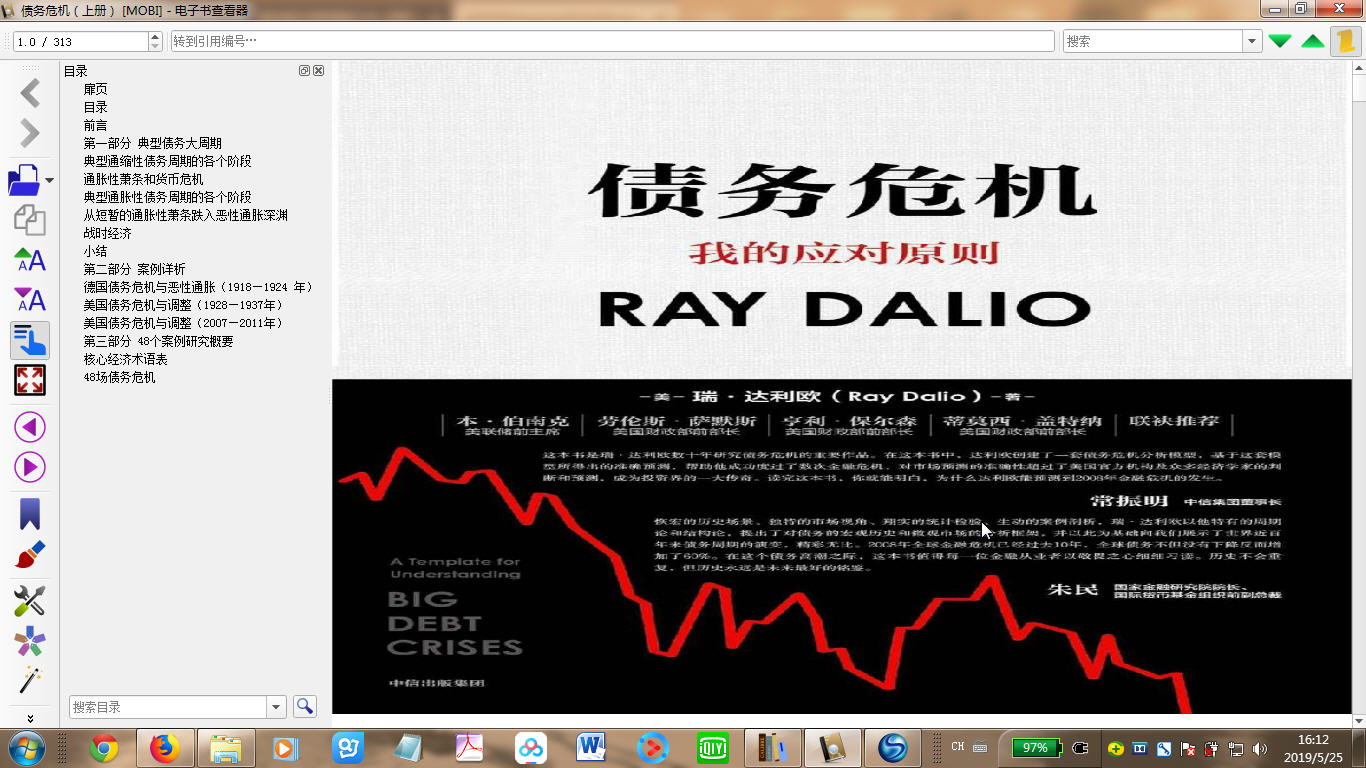1366x768 pixels.
Task: Switch to Firefox in the taskbar
Action: click(164, 748)
